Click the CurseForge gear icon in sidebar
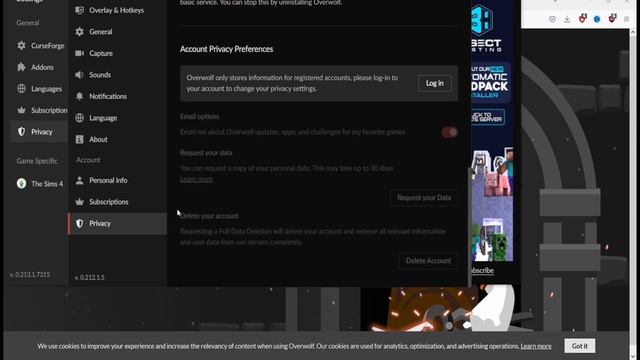The width and height of the screenshot is (640, 360). tap(21, 46)
